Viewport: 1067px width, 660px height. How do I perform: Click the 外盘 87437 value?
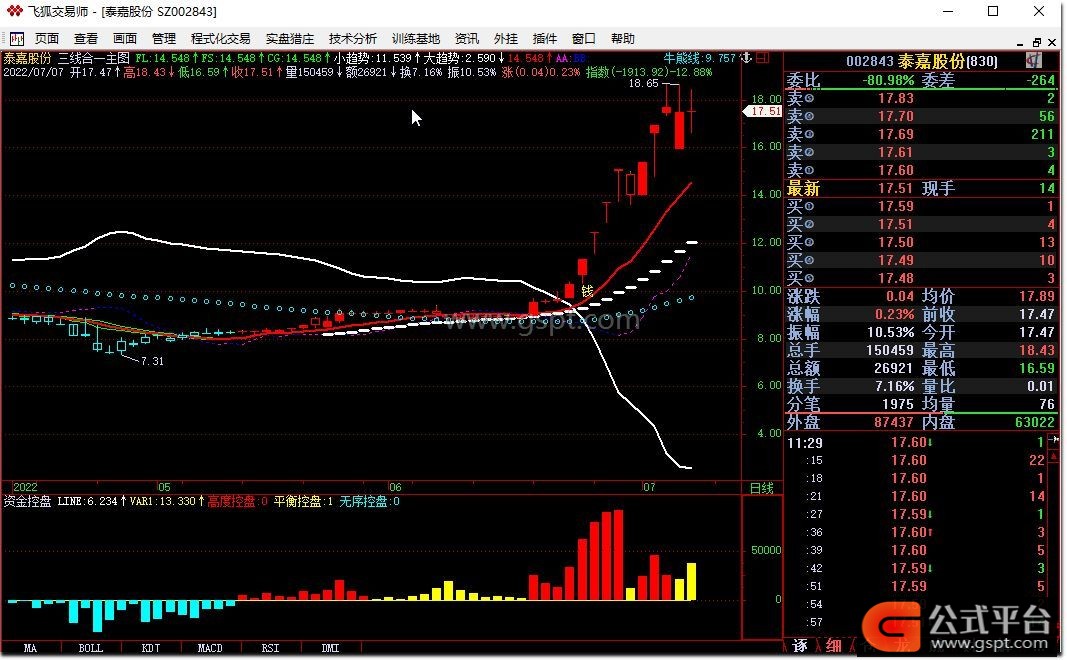894,423
